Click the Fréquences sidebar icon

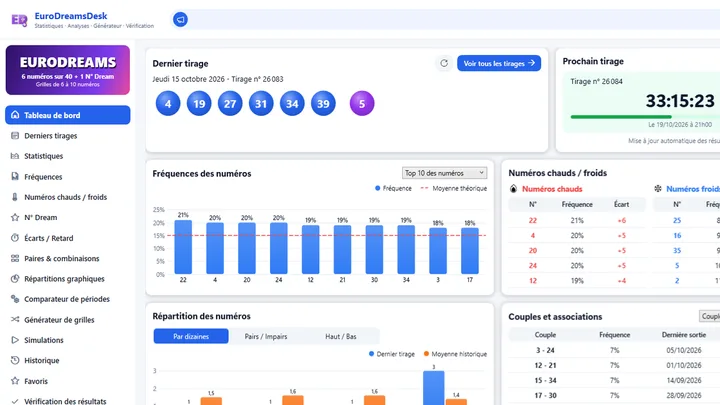pos(15,176)
